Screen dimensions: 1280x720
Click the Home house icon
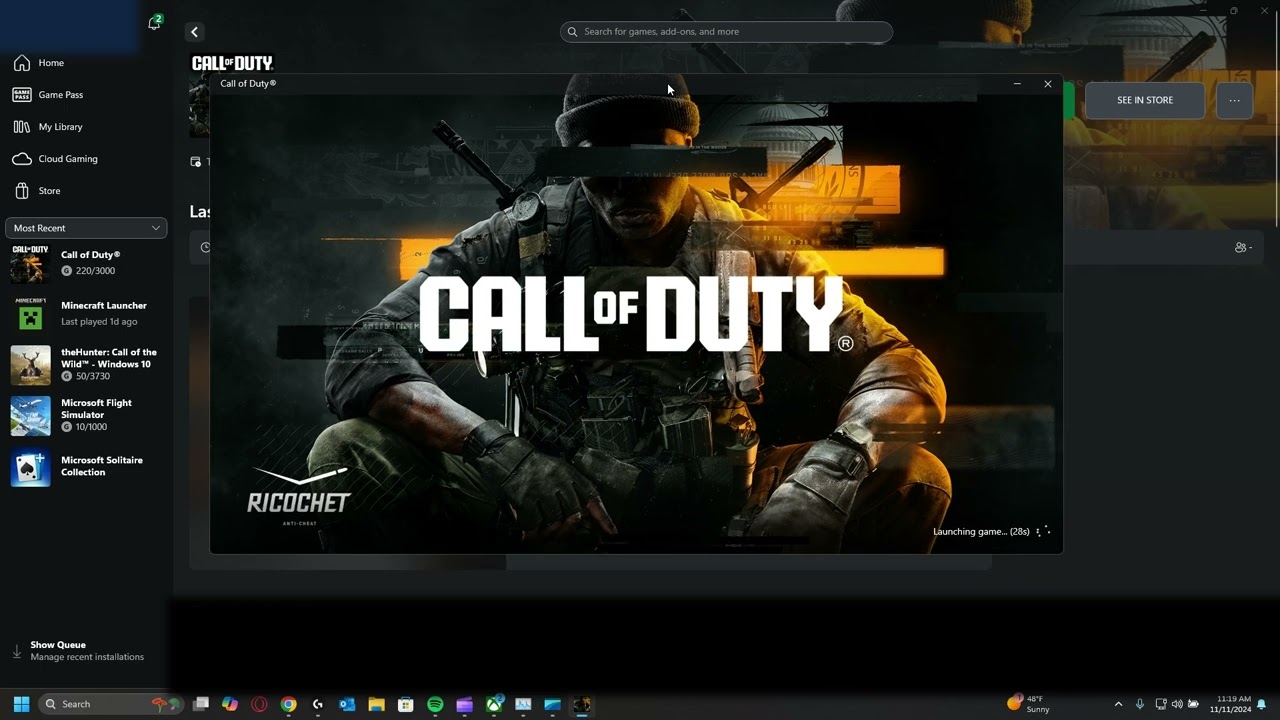click(x=21, y=63)
